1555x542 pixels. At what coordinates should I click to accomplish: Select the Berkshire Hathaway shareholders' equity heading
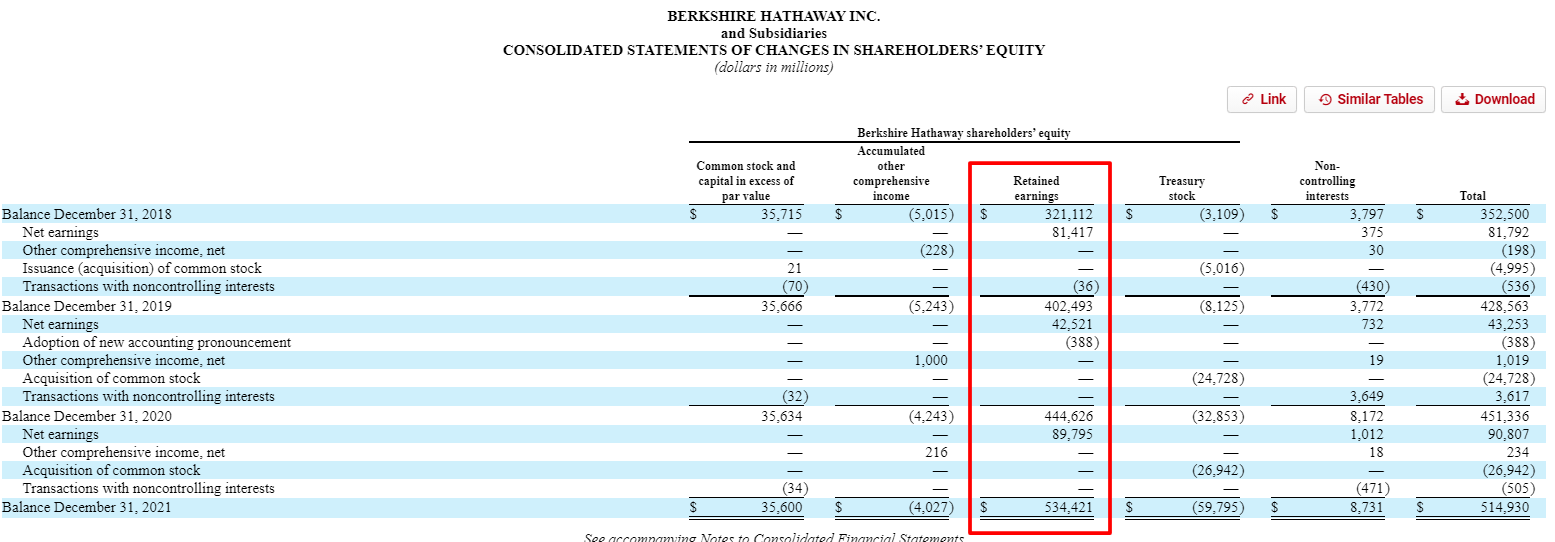(x=963, y=133)
